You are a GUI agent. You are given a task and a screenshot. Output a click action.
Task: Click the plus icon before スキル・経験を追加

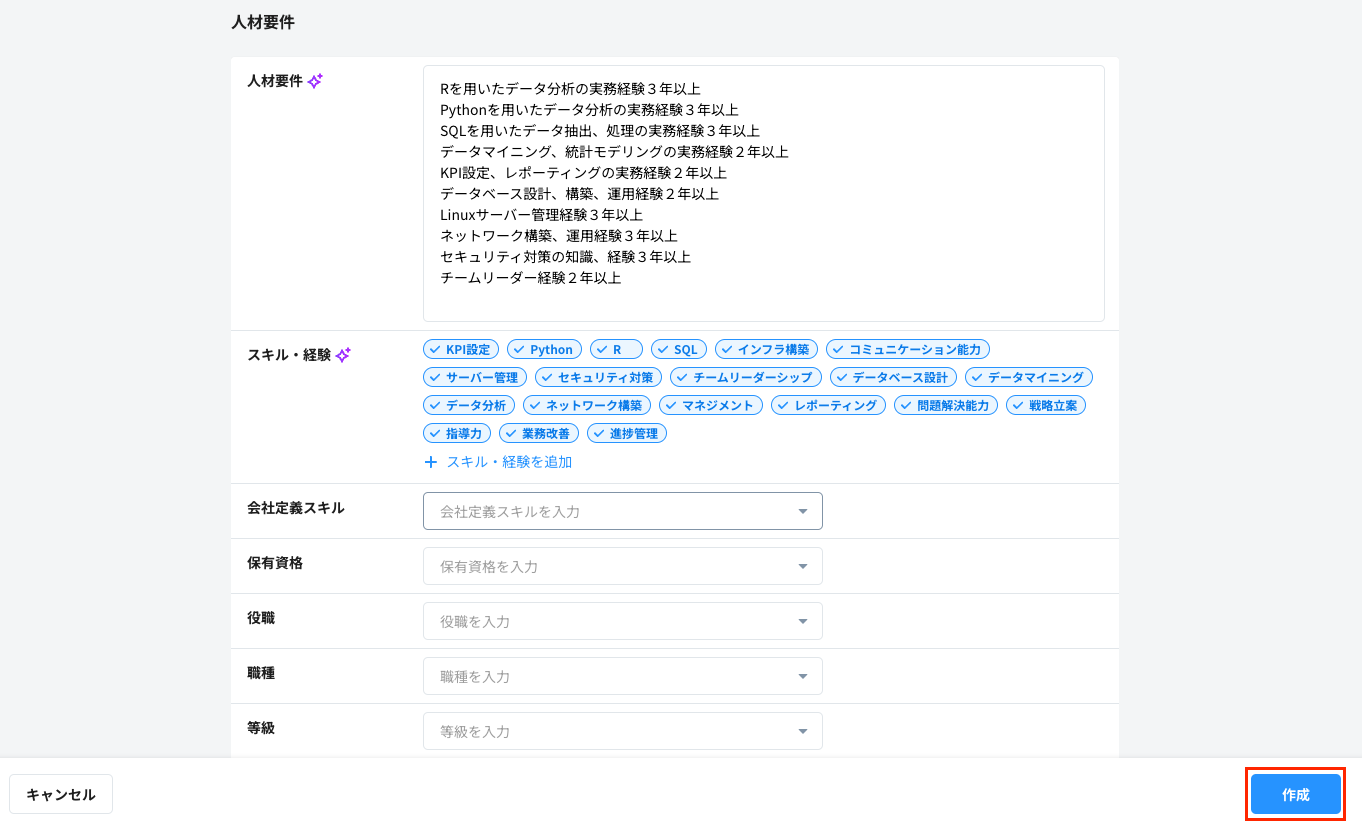point(431,461)
